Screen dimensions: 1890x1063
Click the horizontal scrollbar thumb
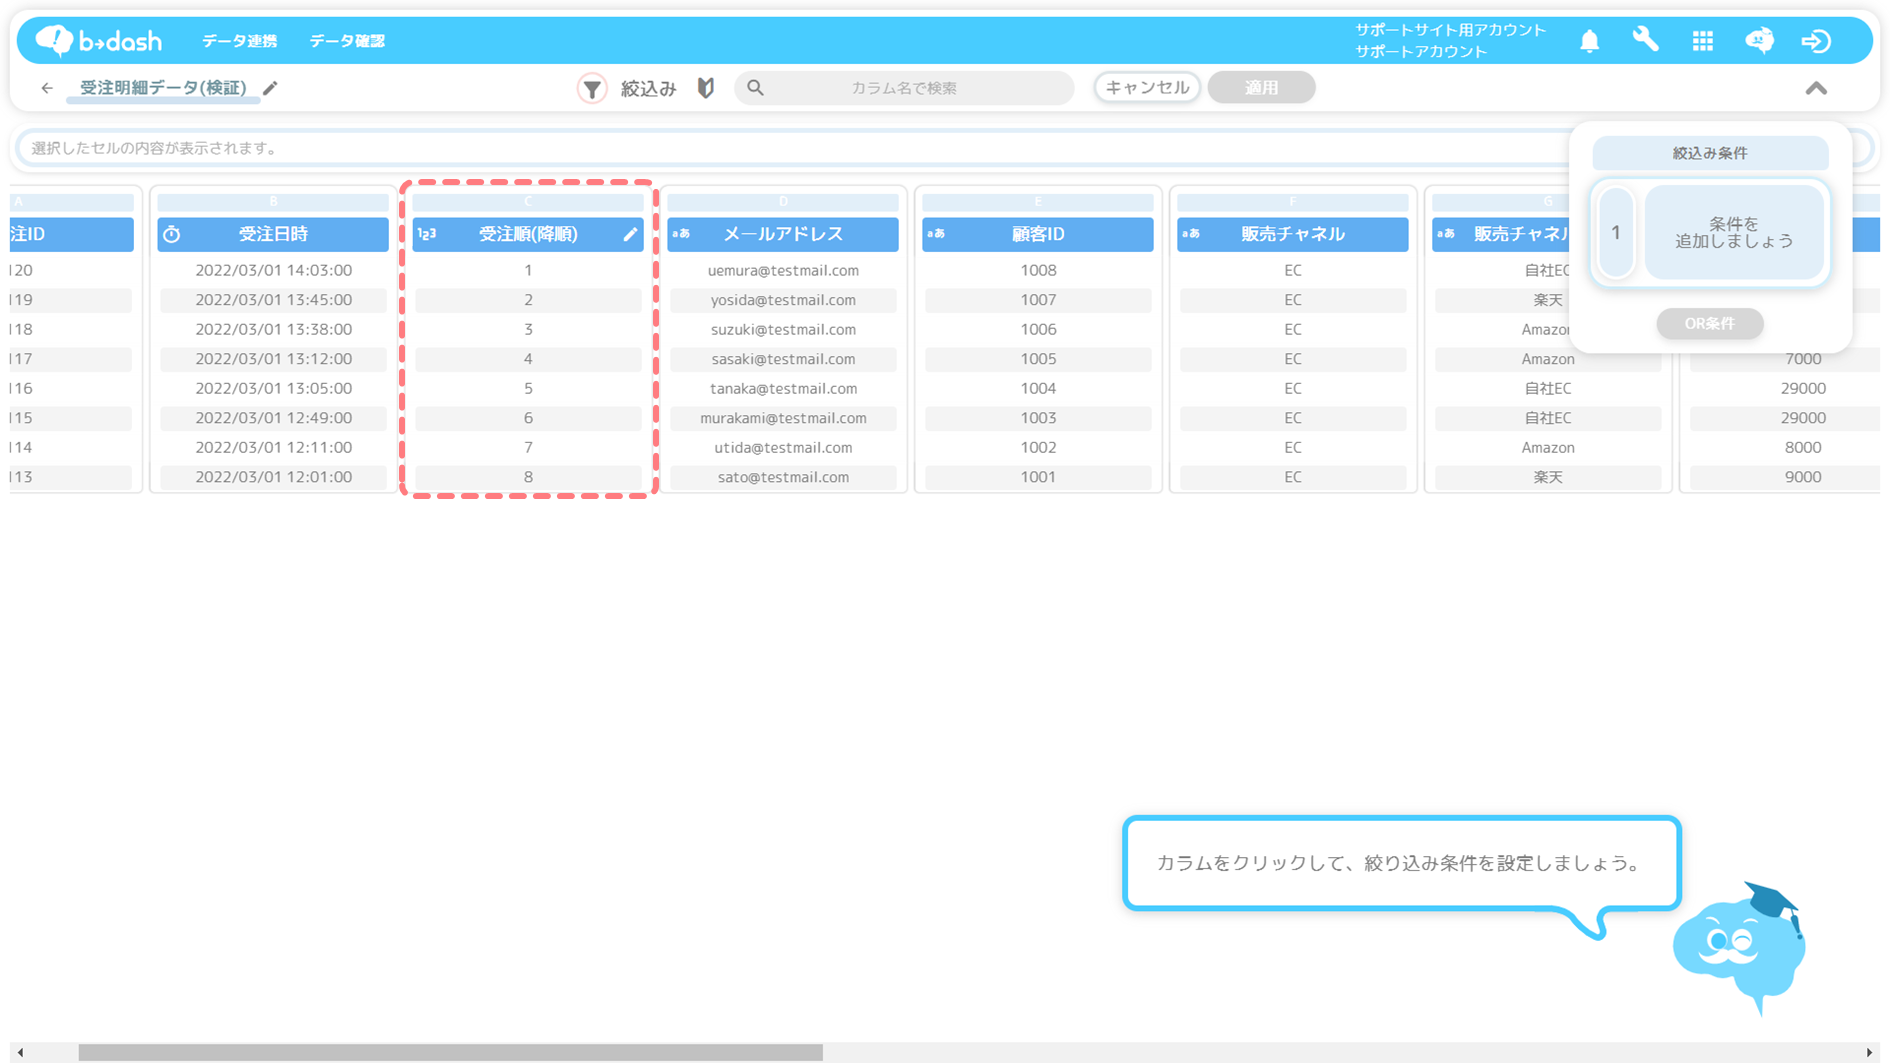pos(450,1052)
